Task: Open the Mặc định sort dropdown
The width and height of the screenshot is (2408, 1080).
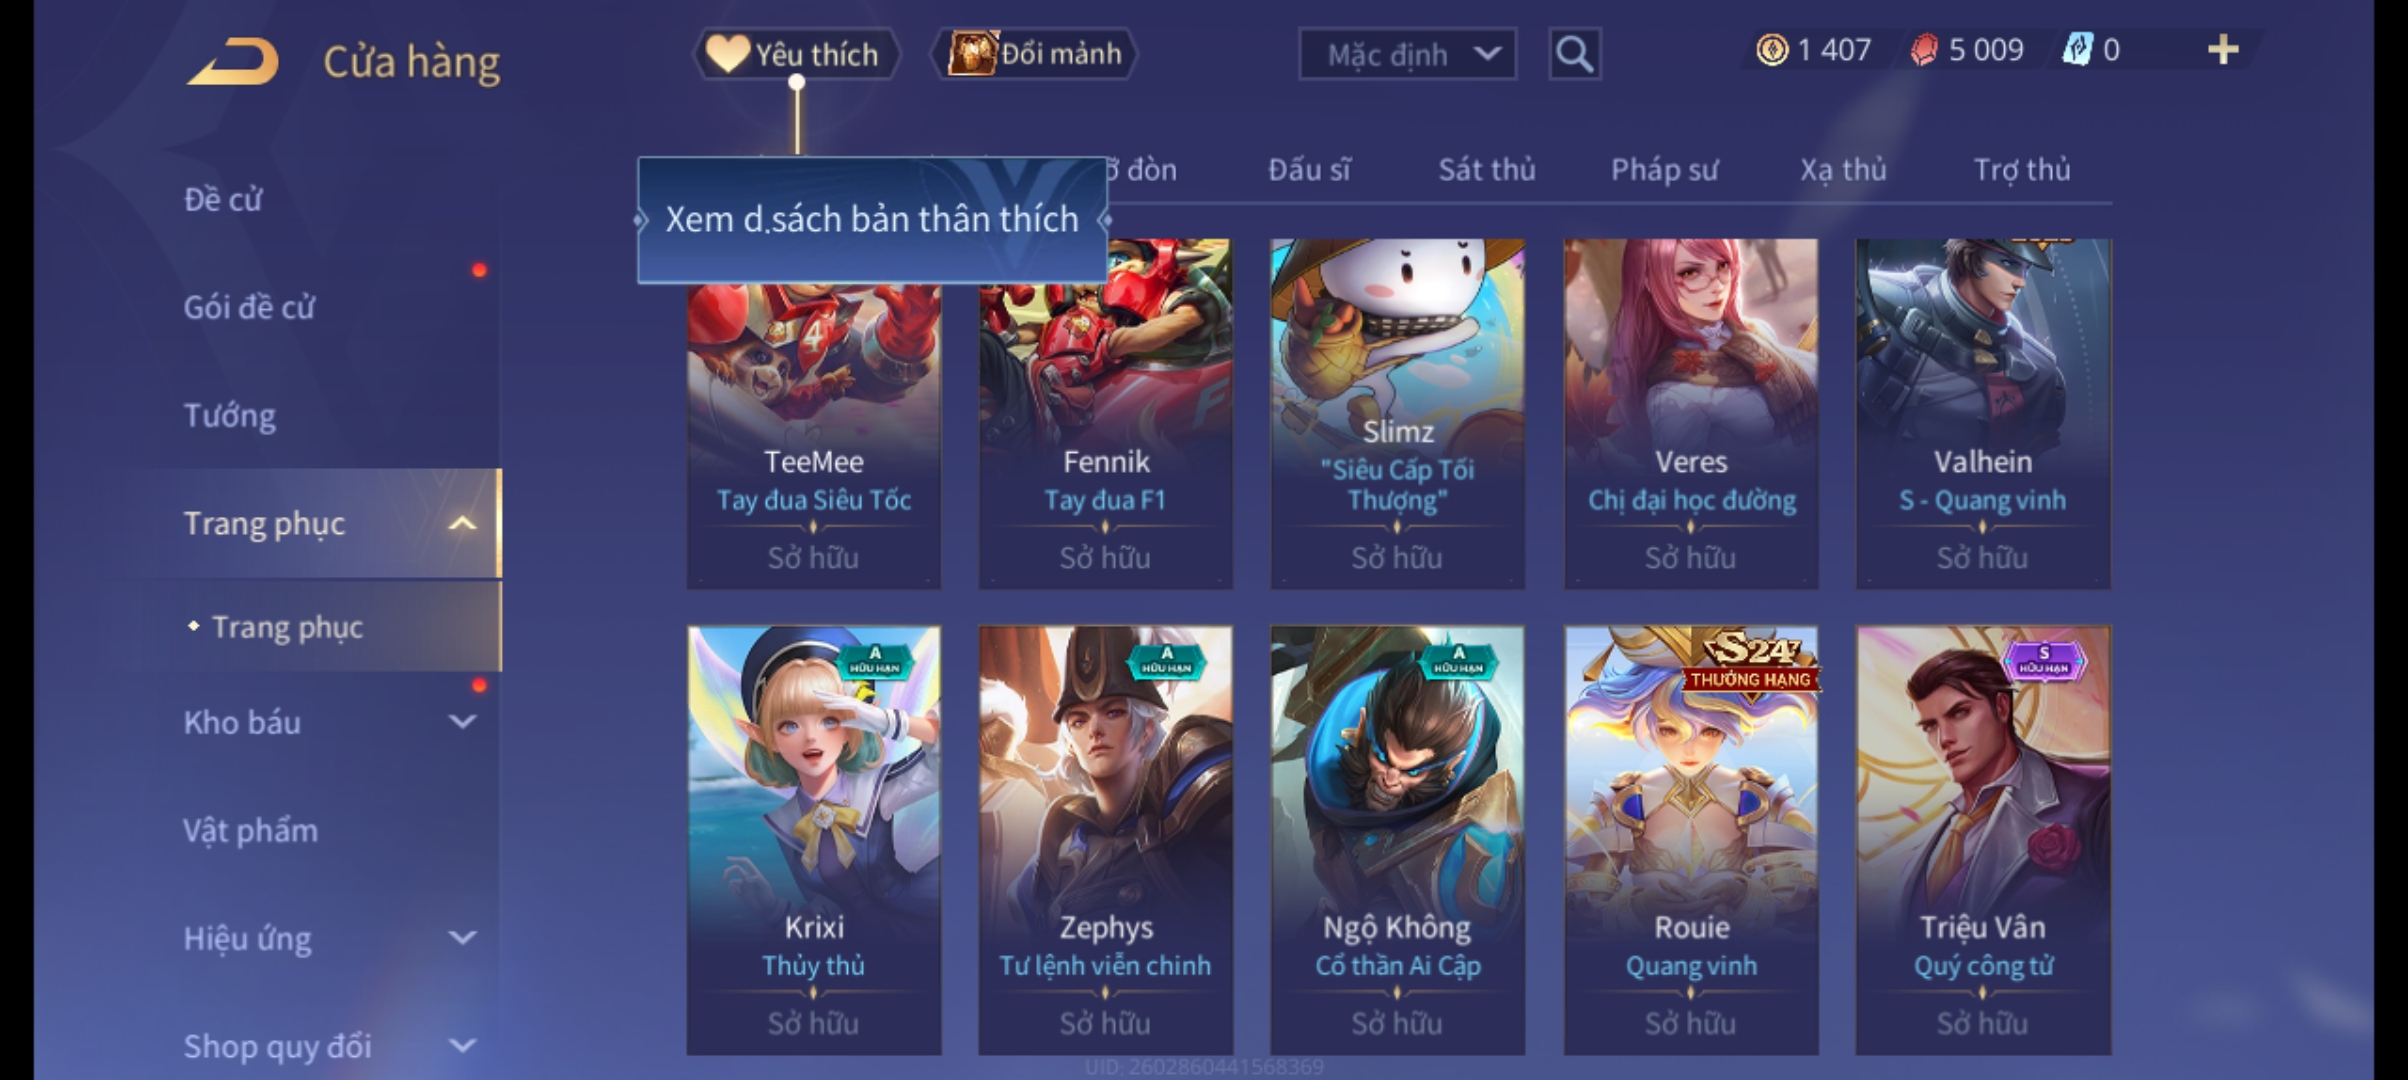Action: pyautogui.click(x=1407, y=54)
